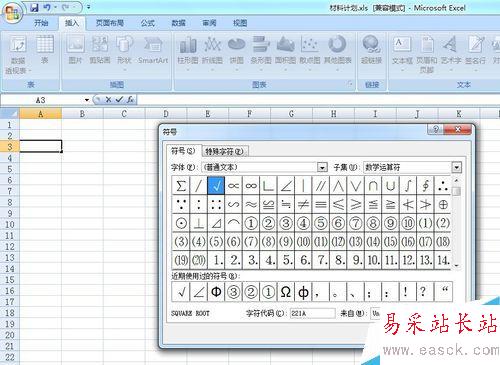The width and height of the screenshot is (500, 365).
Task: Select the parenthesized (7) symbol
Action: [x=251, y=241]
